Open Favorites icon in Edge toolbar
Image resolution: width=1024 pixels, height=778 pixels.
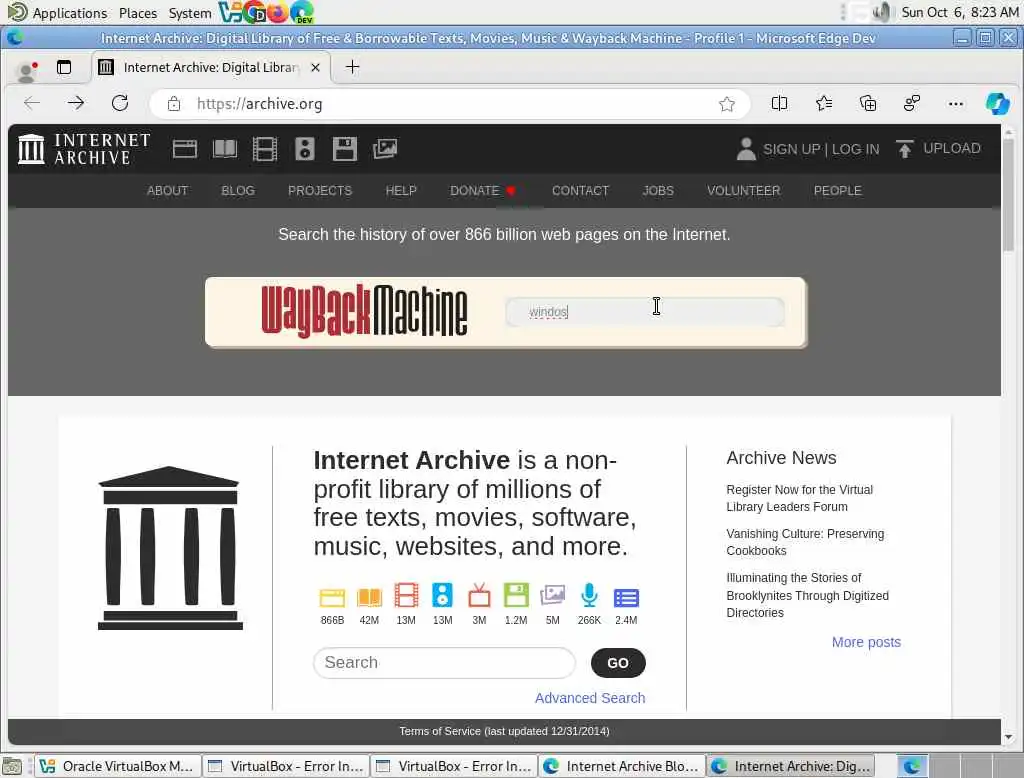coord(824,103)
